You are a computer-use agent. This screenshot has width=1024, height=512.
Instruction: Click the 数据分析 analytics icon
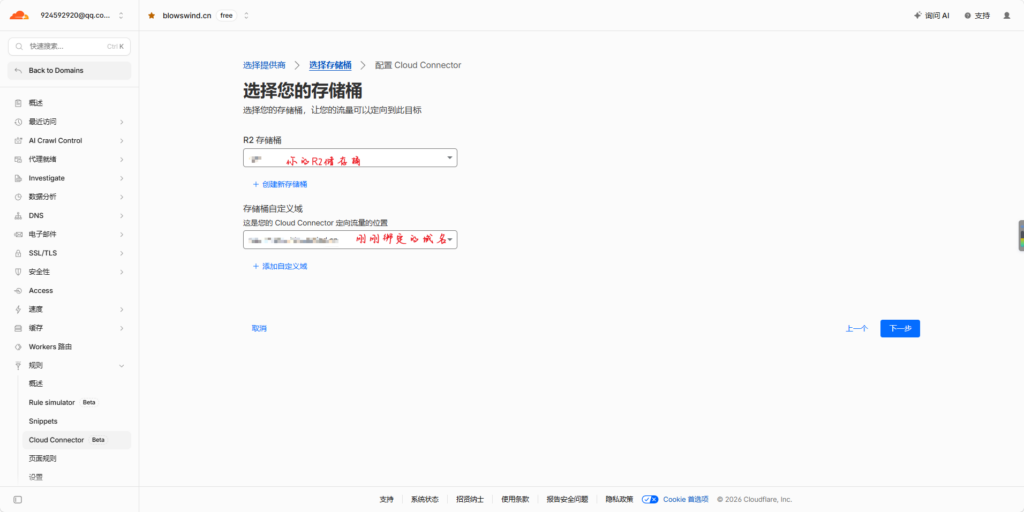click(x=18, y=197)
